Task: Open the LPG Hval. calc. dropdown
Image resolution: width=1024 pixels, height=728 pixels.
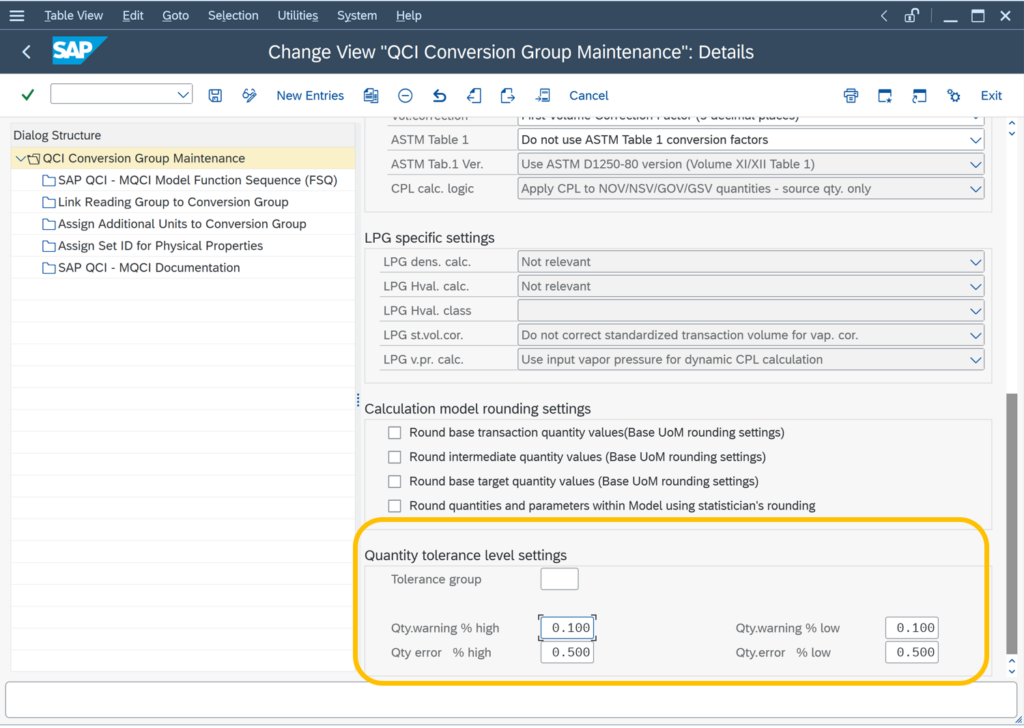Action: [975, 286]
